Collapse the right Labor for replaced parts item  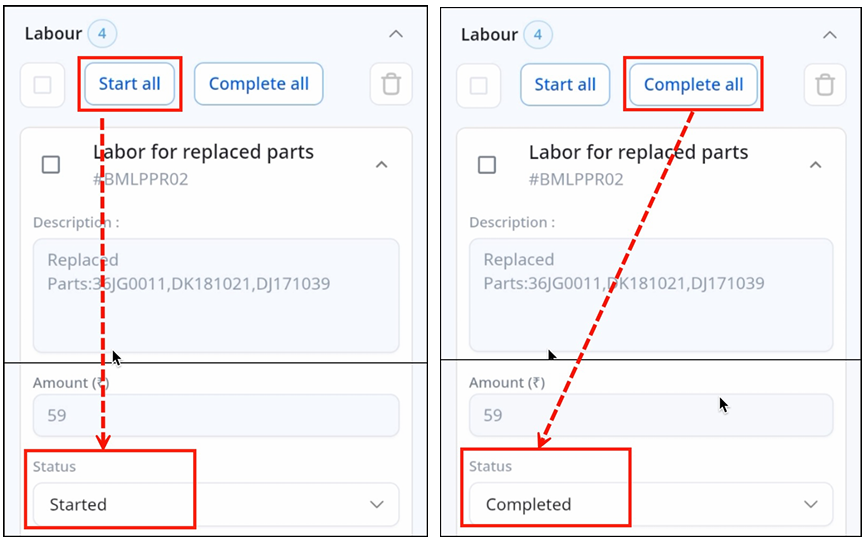815,164
